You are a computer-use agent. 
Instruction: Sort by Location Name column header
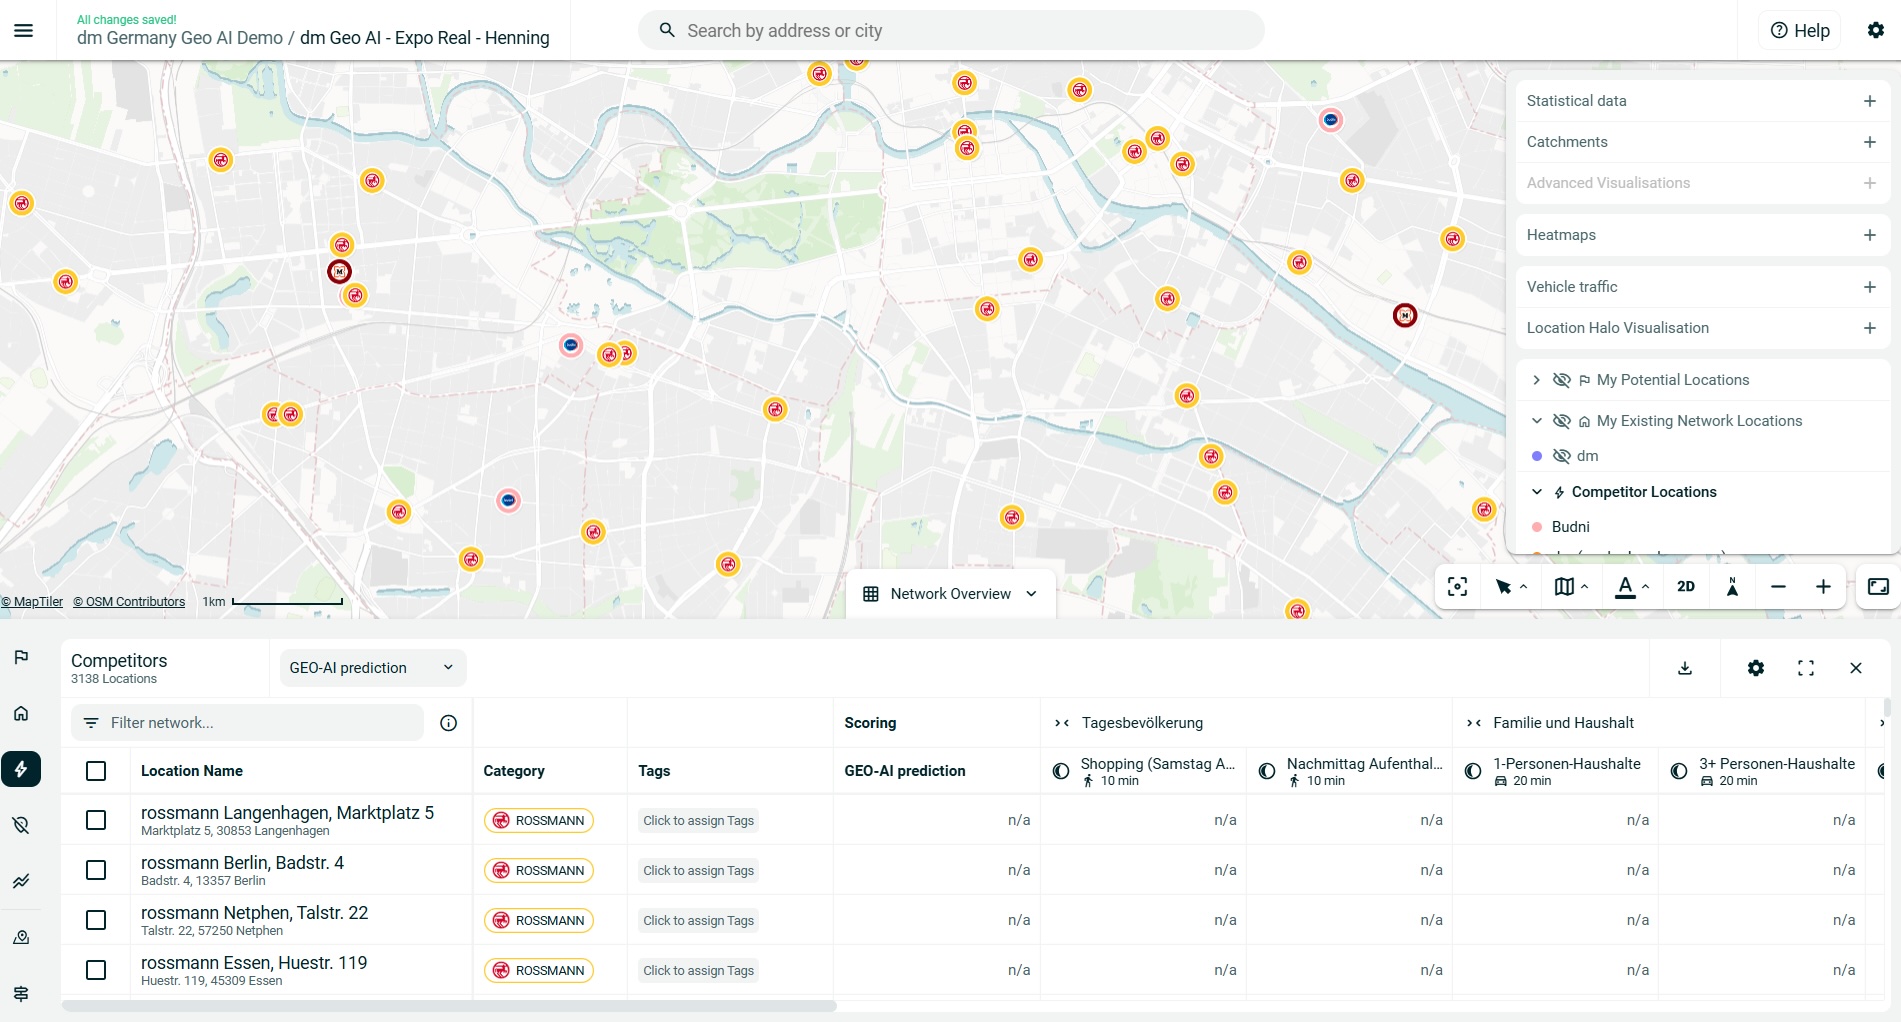(192, 771)
